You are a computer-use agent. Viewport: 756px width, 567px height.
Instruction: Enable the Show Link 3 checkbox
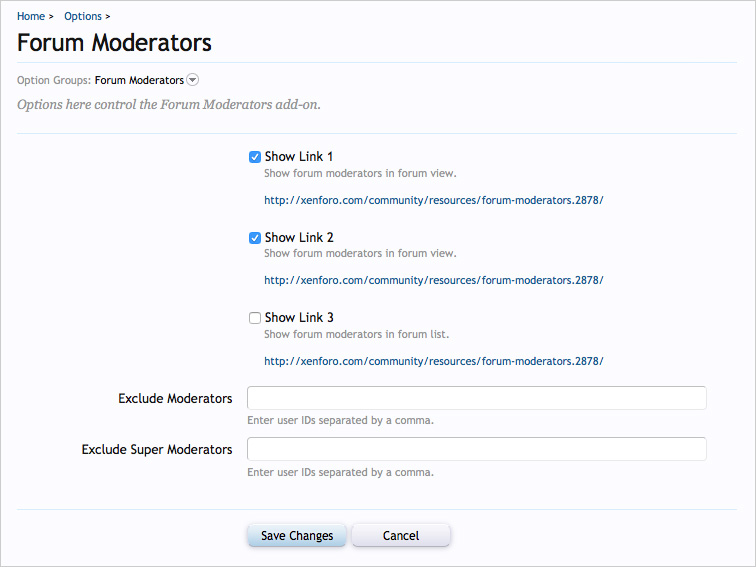(x=255, y=318)
